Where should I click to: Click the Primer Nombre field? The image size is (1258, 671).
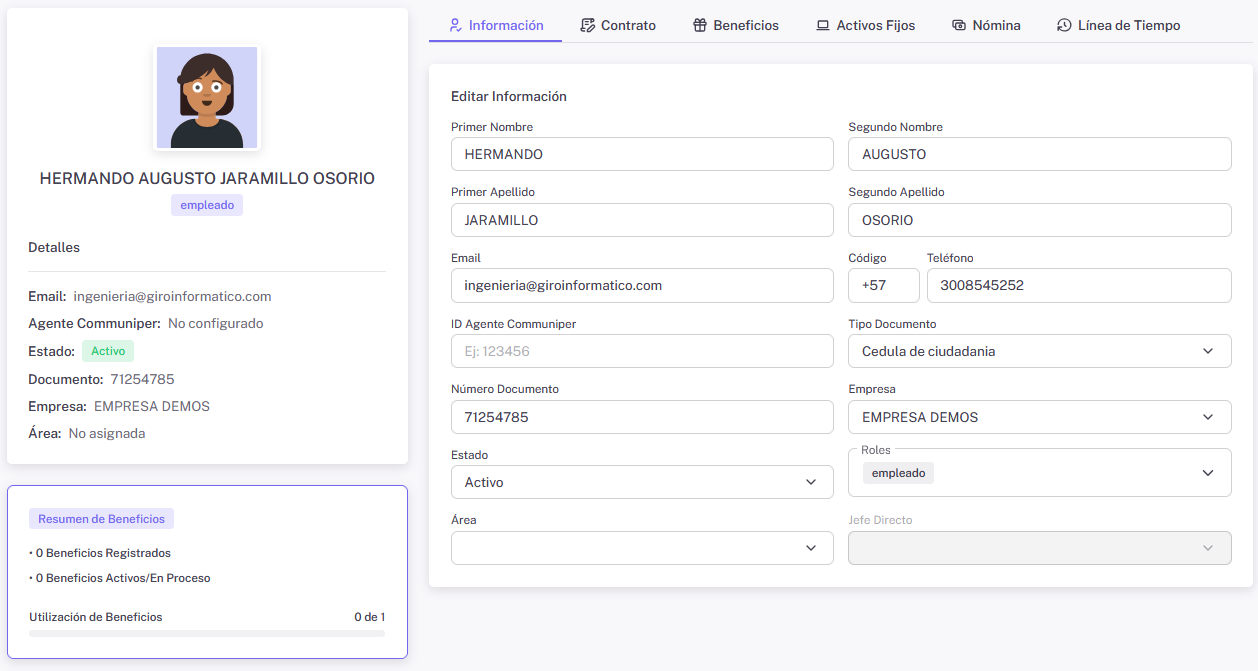click(x=642, y=154)
